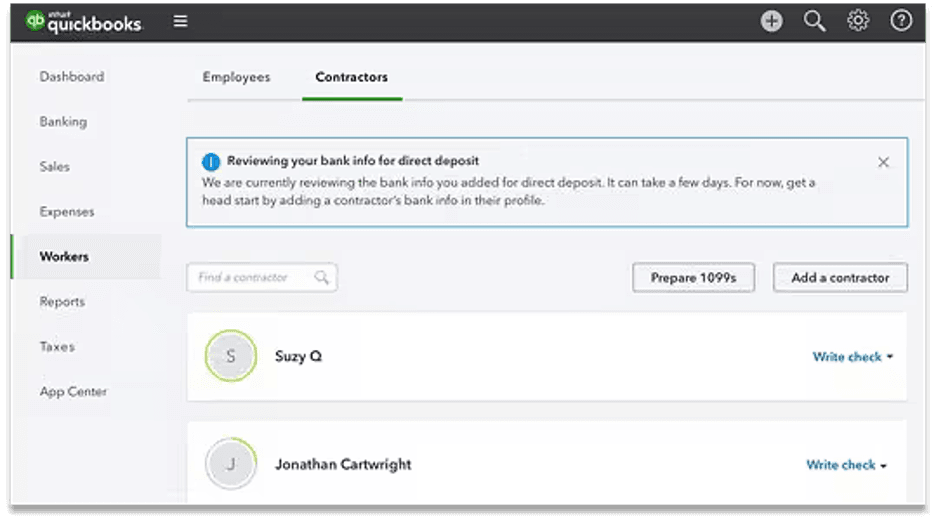This screenshot has height=522, width=936.
Task: Expand Write check dropdown for Jonathan Cartwright
Action: point(883,465)
